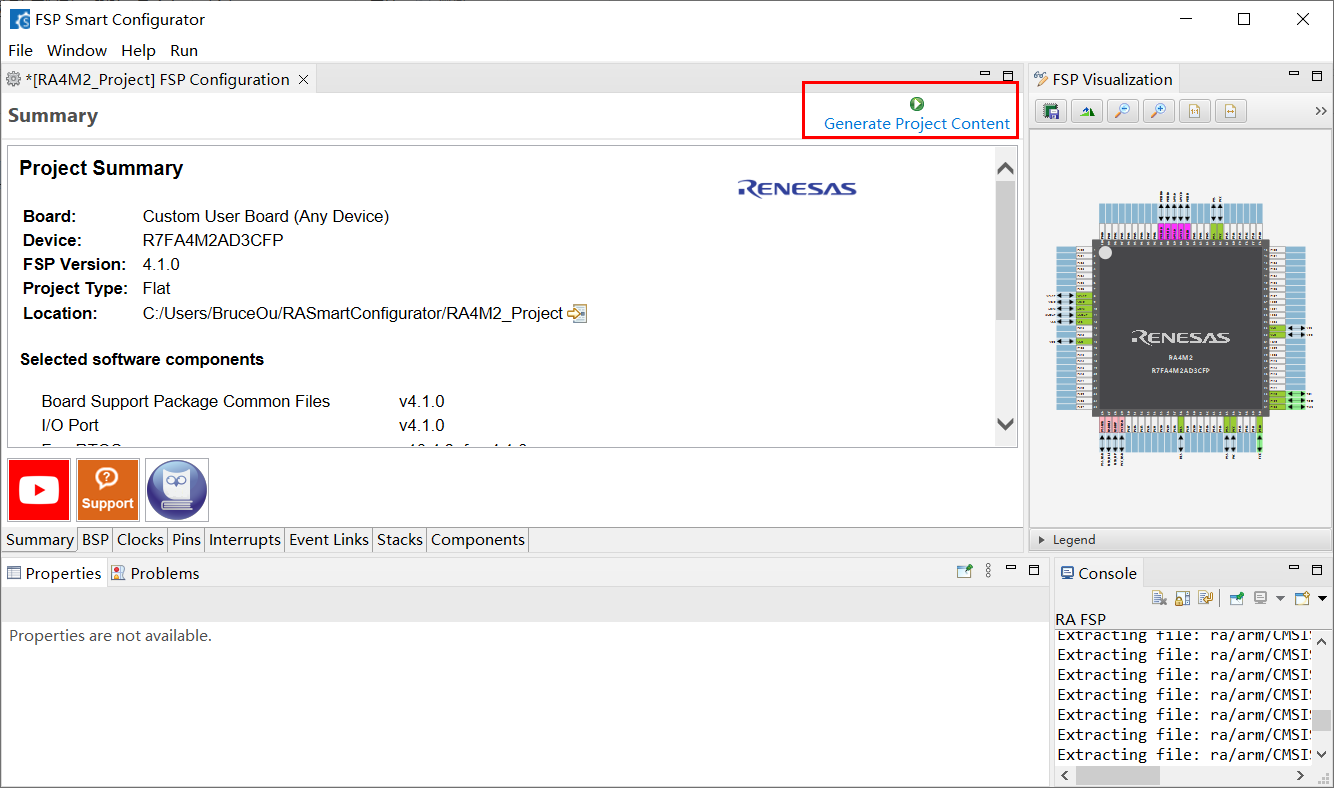Viewport: 1334px width, 788px height.
Task: Maximize the Properties panel
Action: 1034,570
